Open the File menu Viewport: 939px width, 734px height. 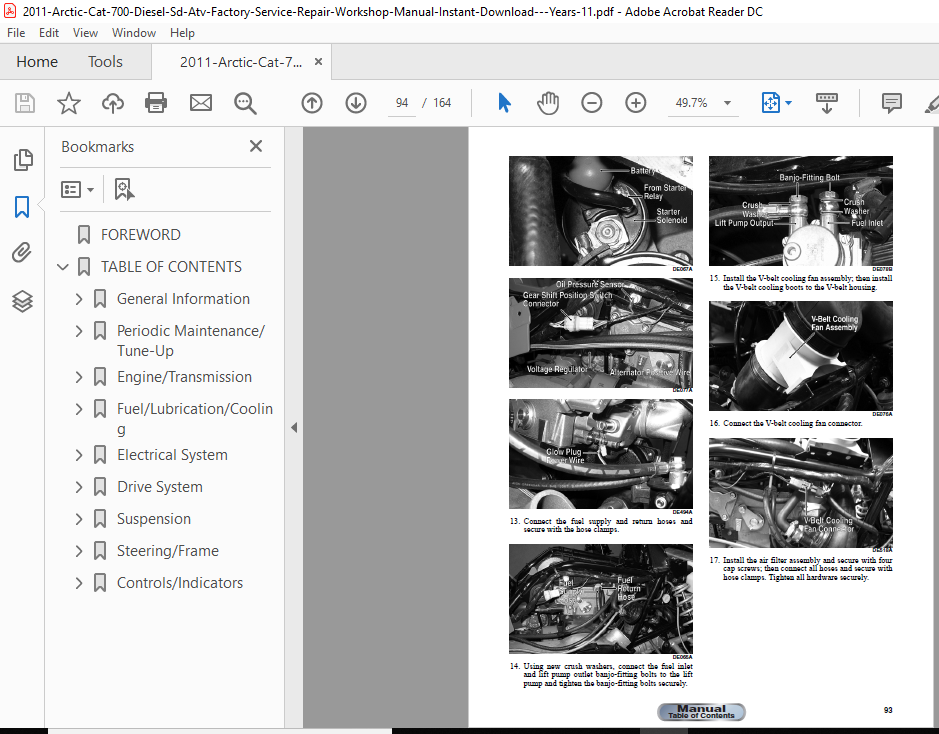point(16,33)
